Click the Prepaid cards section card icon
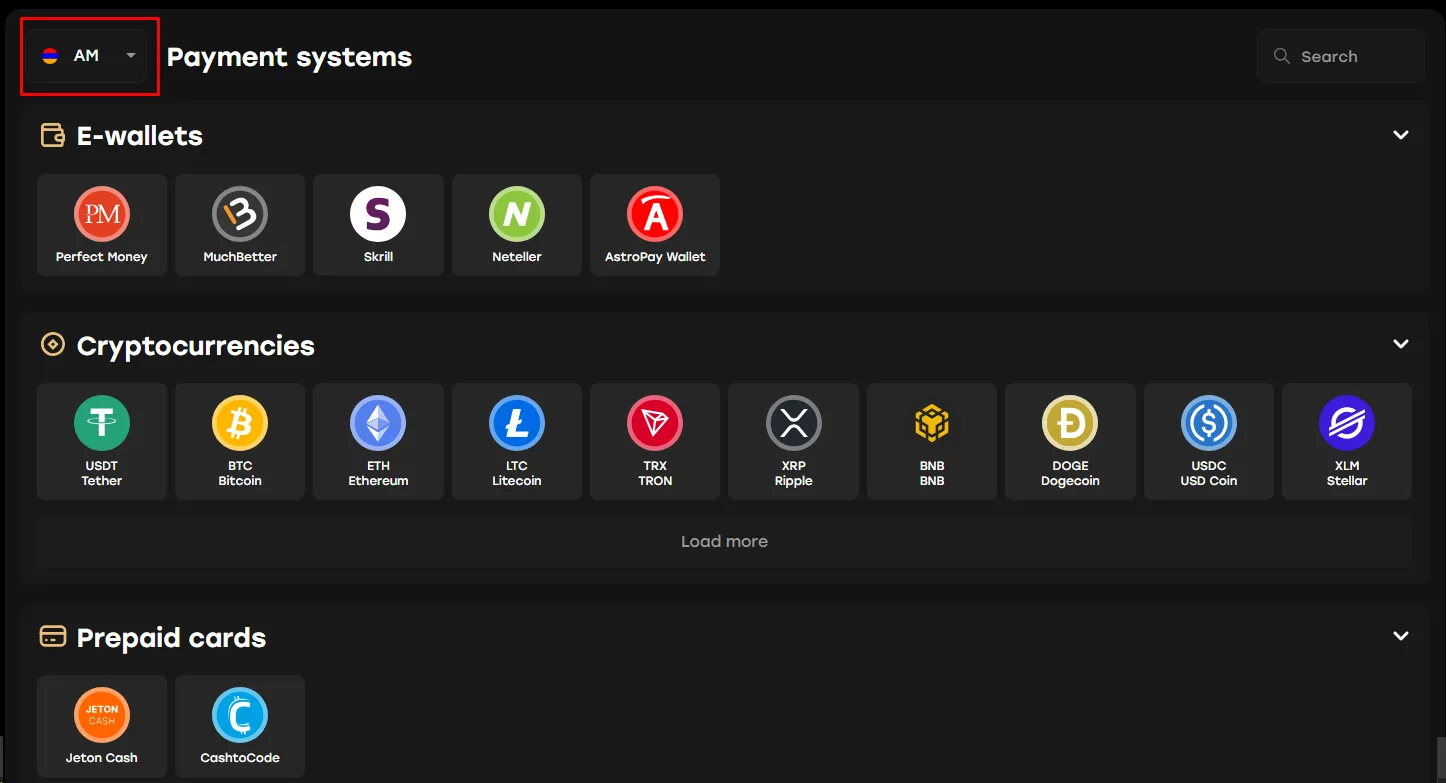 tap(52, 636)
